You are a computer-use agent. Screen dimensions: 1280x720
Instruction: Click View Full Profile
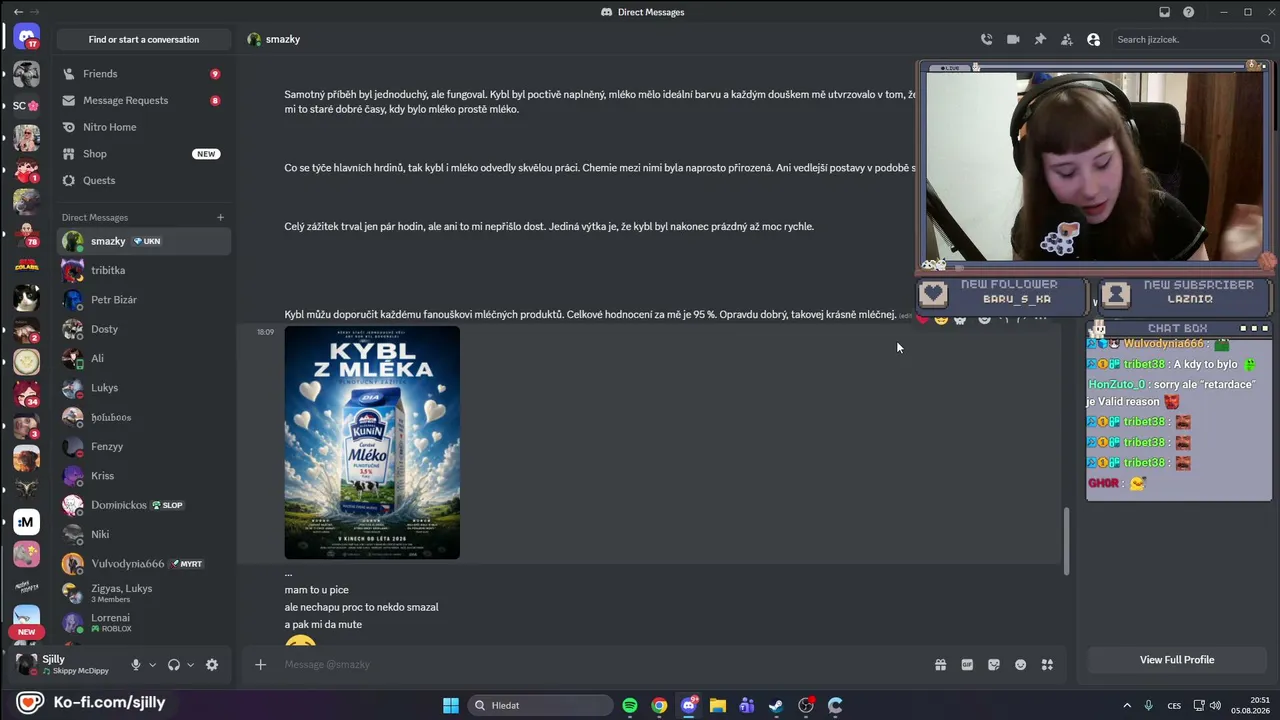click(x=1177, y=660)
